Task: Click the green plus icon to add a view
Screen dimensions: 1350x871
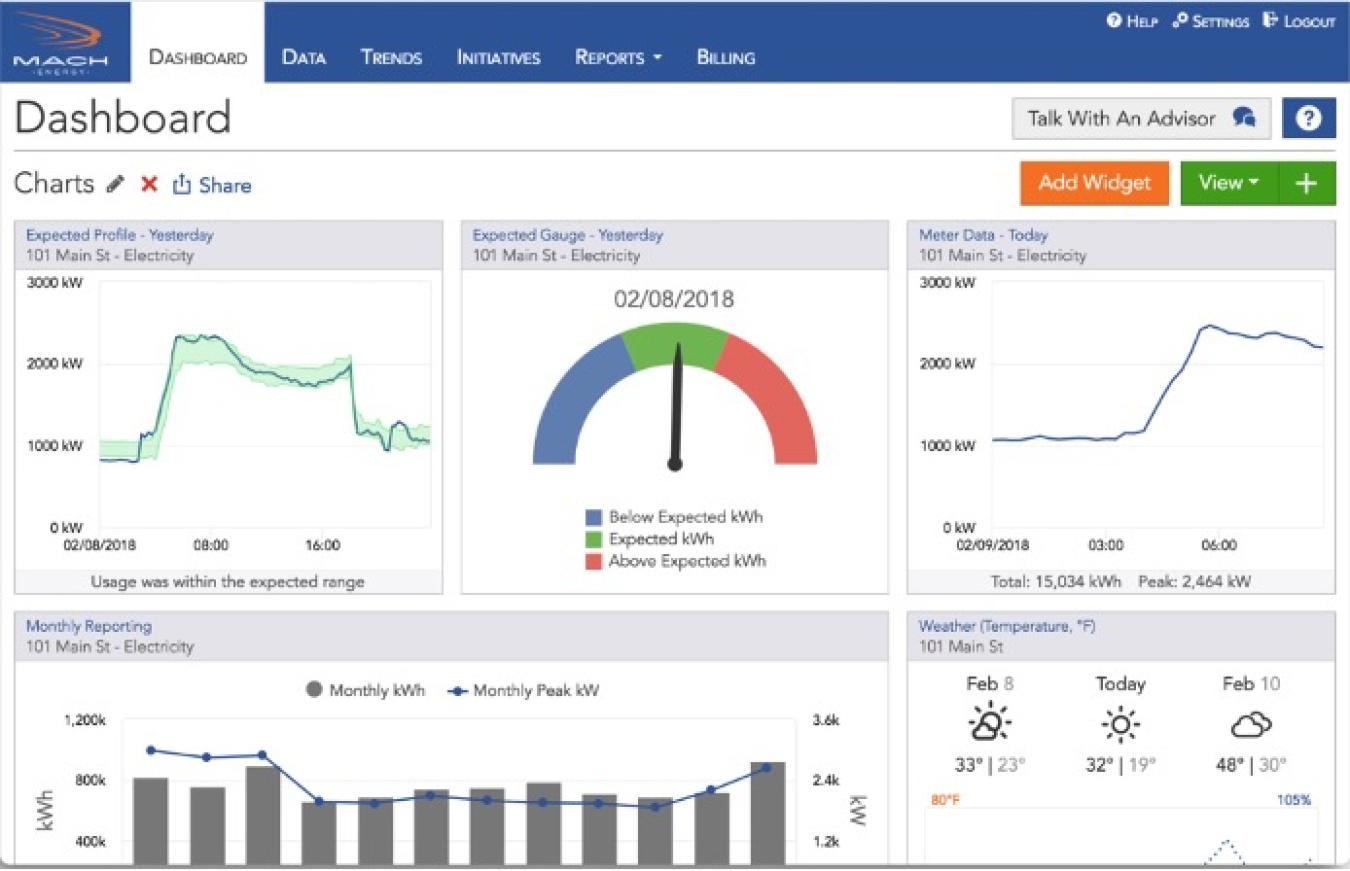Action: 1306,183
